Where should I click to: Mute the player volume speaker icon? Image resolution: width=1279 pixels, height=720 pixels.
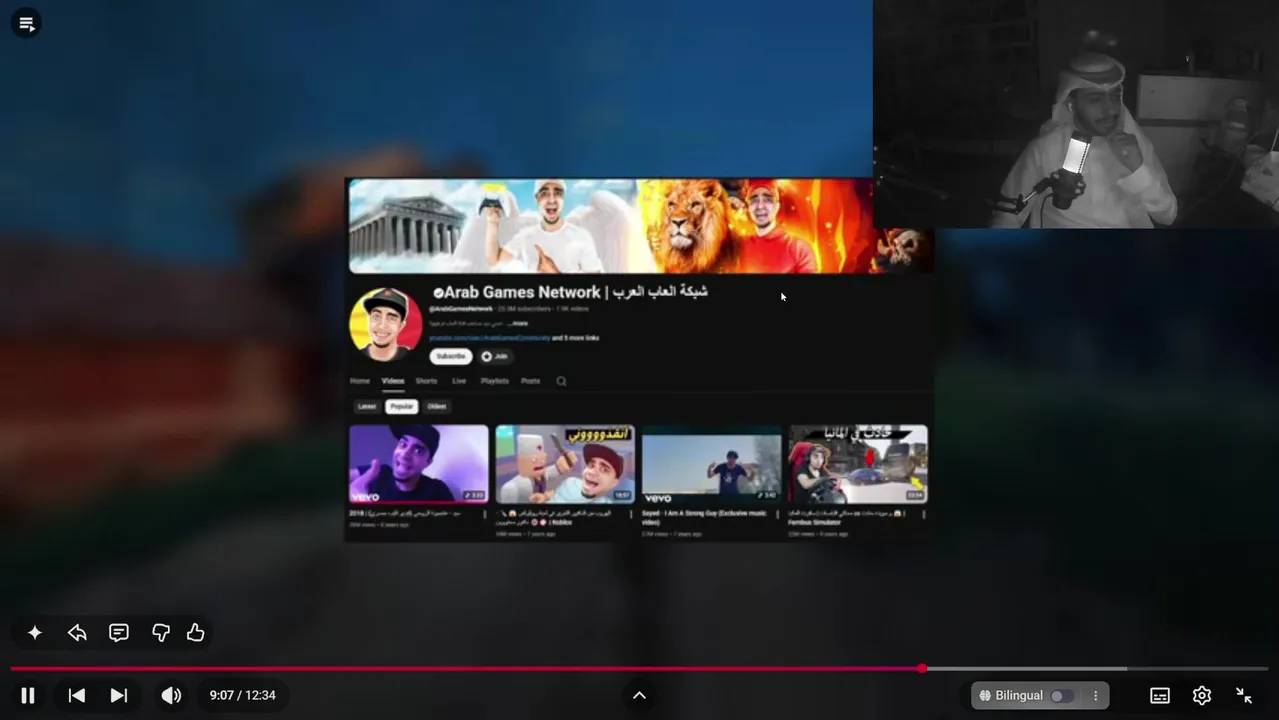(x=171, y=695)
